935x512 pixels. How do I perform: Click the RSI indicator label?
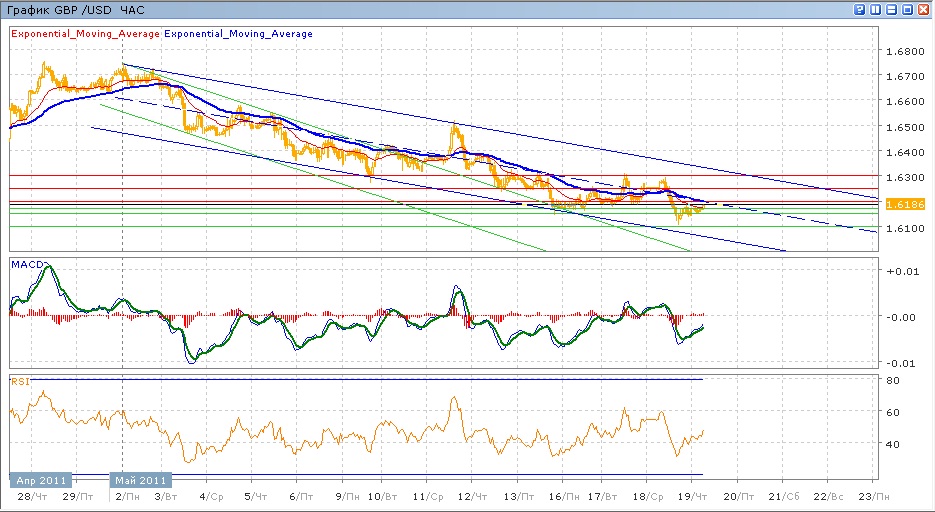tap(19, 381)
